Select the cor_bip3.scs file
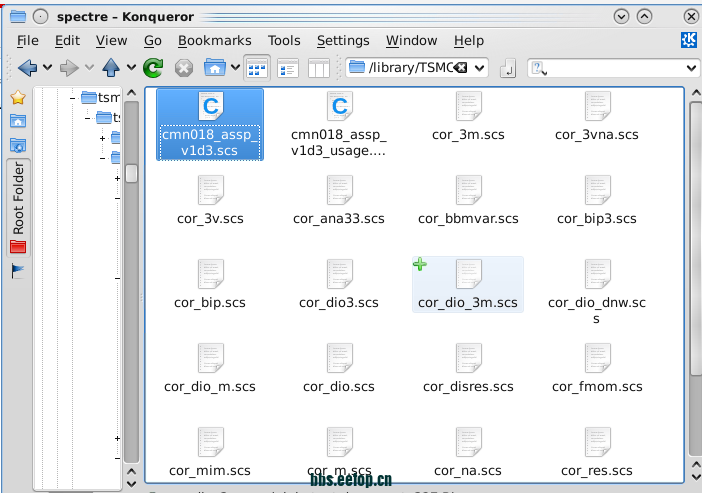The image size is (702, 493). 597,201
